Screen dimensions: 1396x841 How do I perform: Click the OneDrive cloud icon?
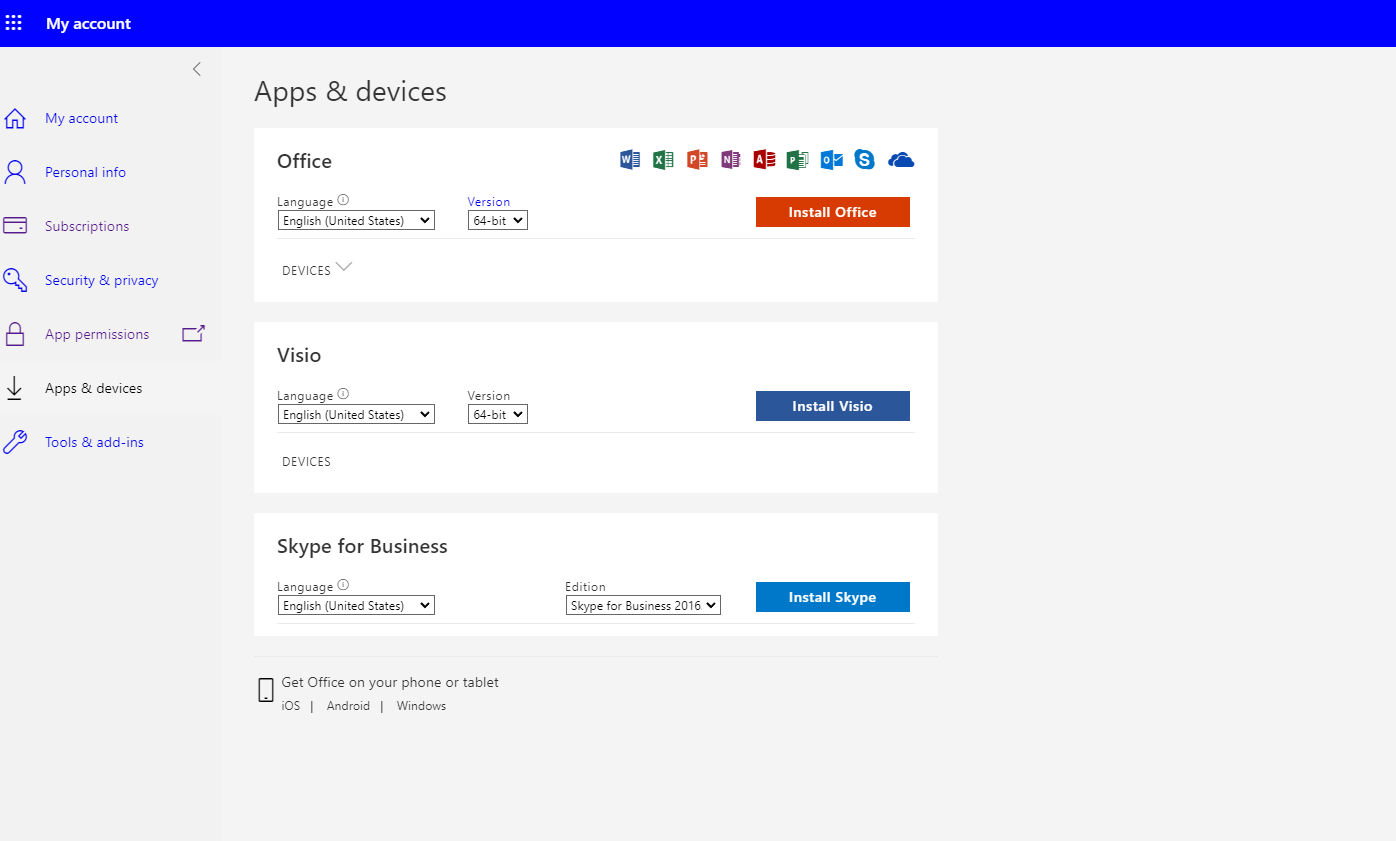[901, 160]
